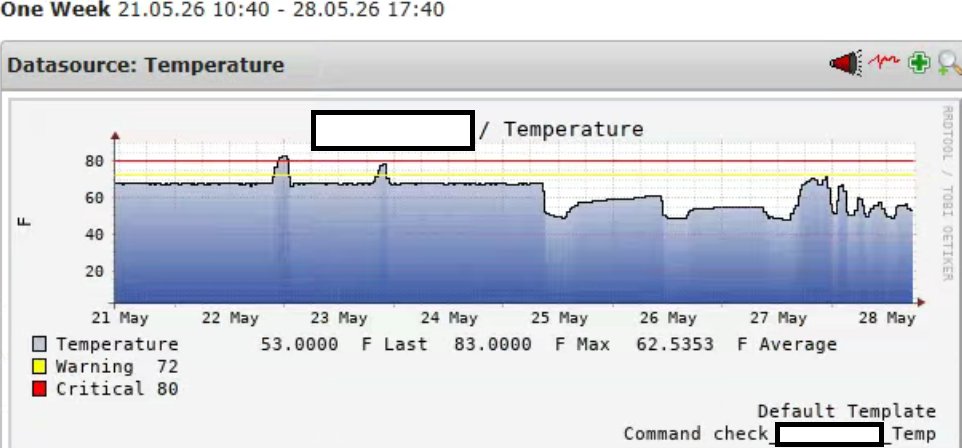Click the green plus add icon

[918, 63]
